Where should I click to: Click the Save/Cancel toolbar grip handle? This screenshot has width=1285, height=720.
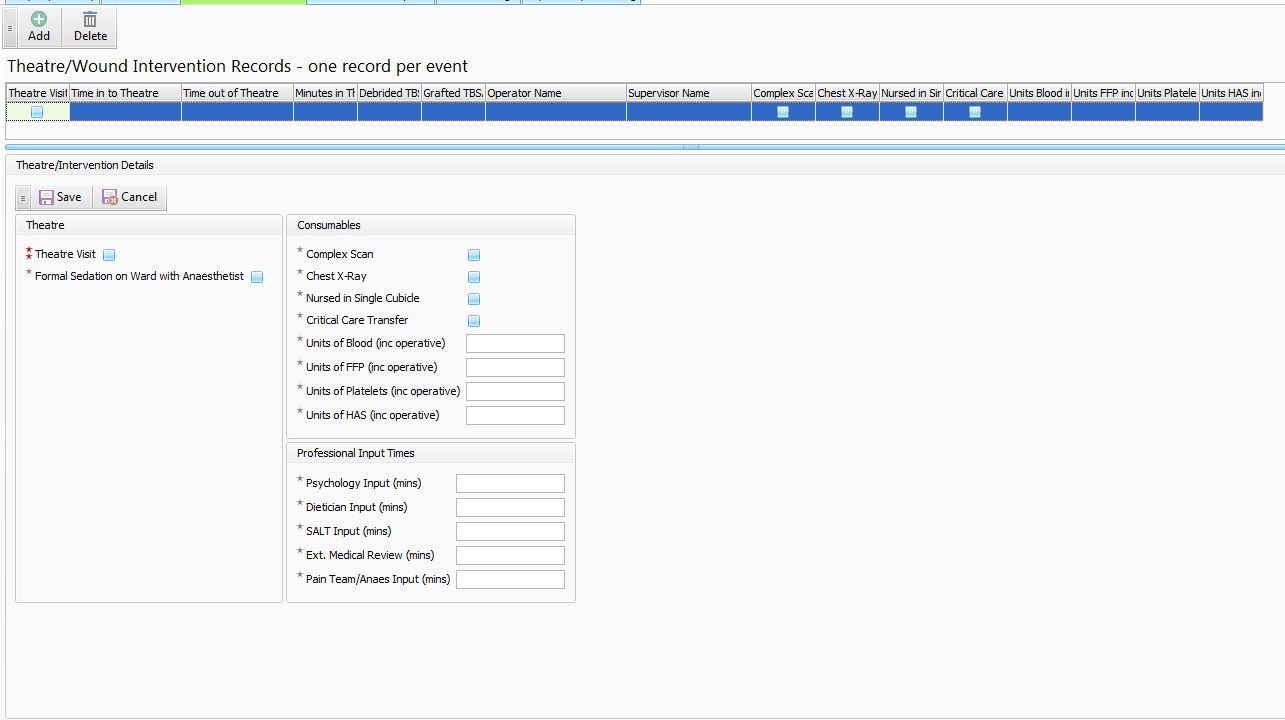[23, 198]
